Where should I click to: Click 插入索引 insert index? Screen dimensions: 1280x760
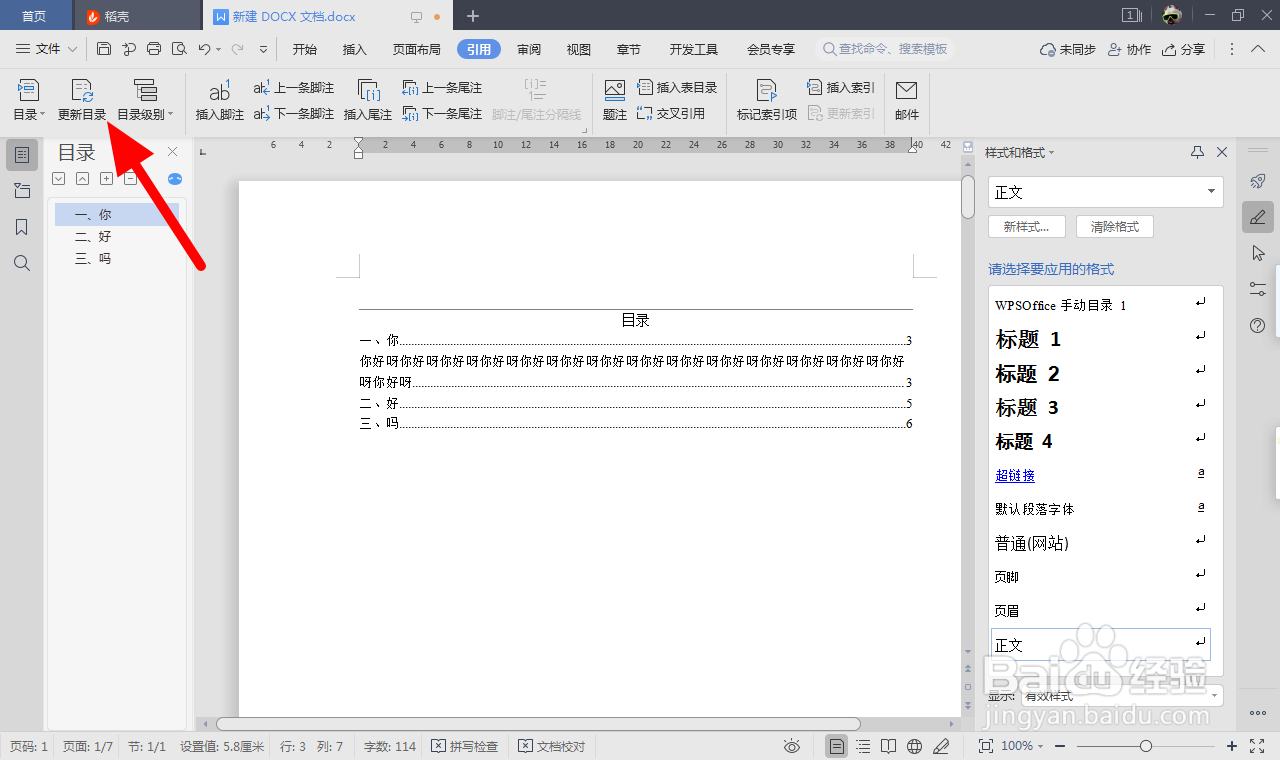coord(841,88)
